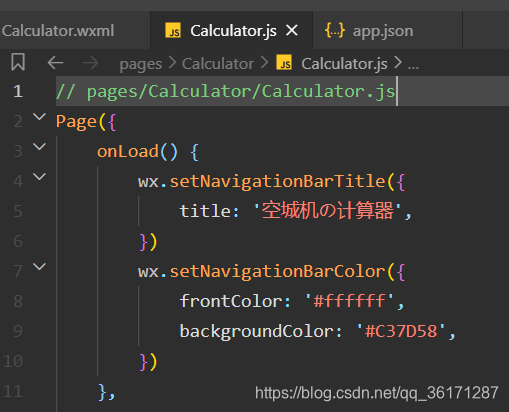Viewport: 509px width, 412px height.
Task: Click the JSON braces icon on app.json tab
Action: pyautogui.click(x=335, y=30)
